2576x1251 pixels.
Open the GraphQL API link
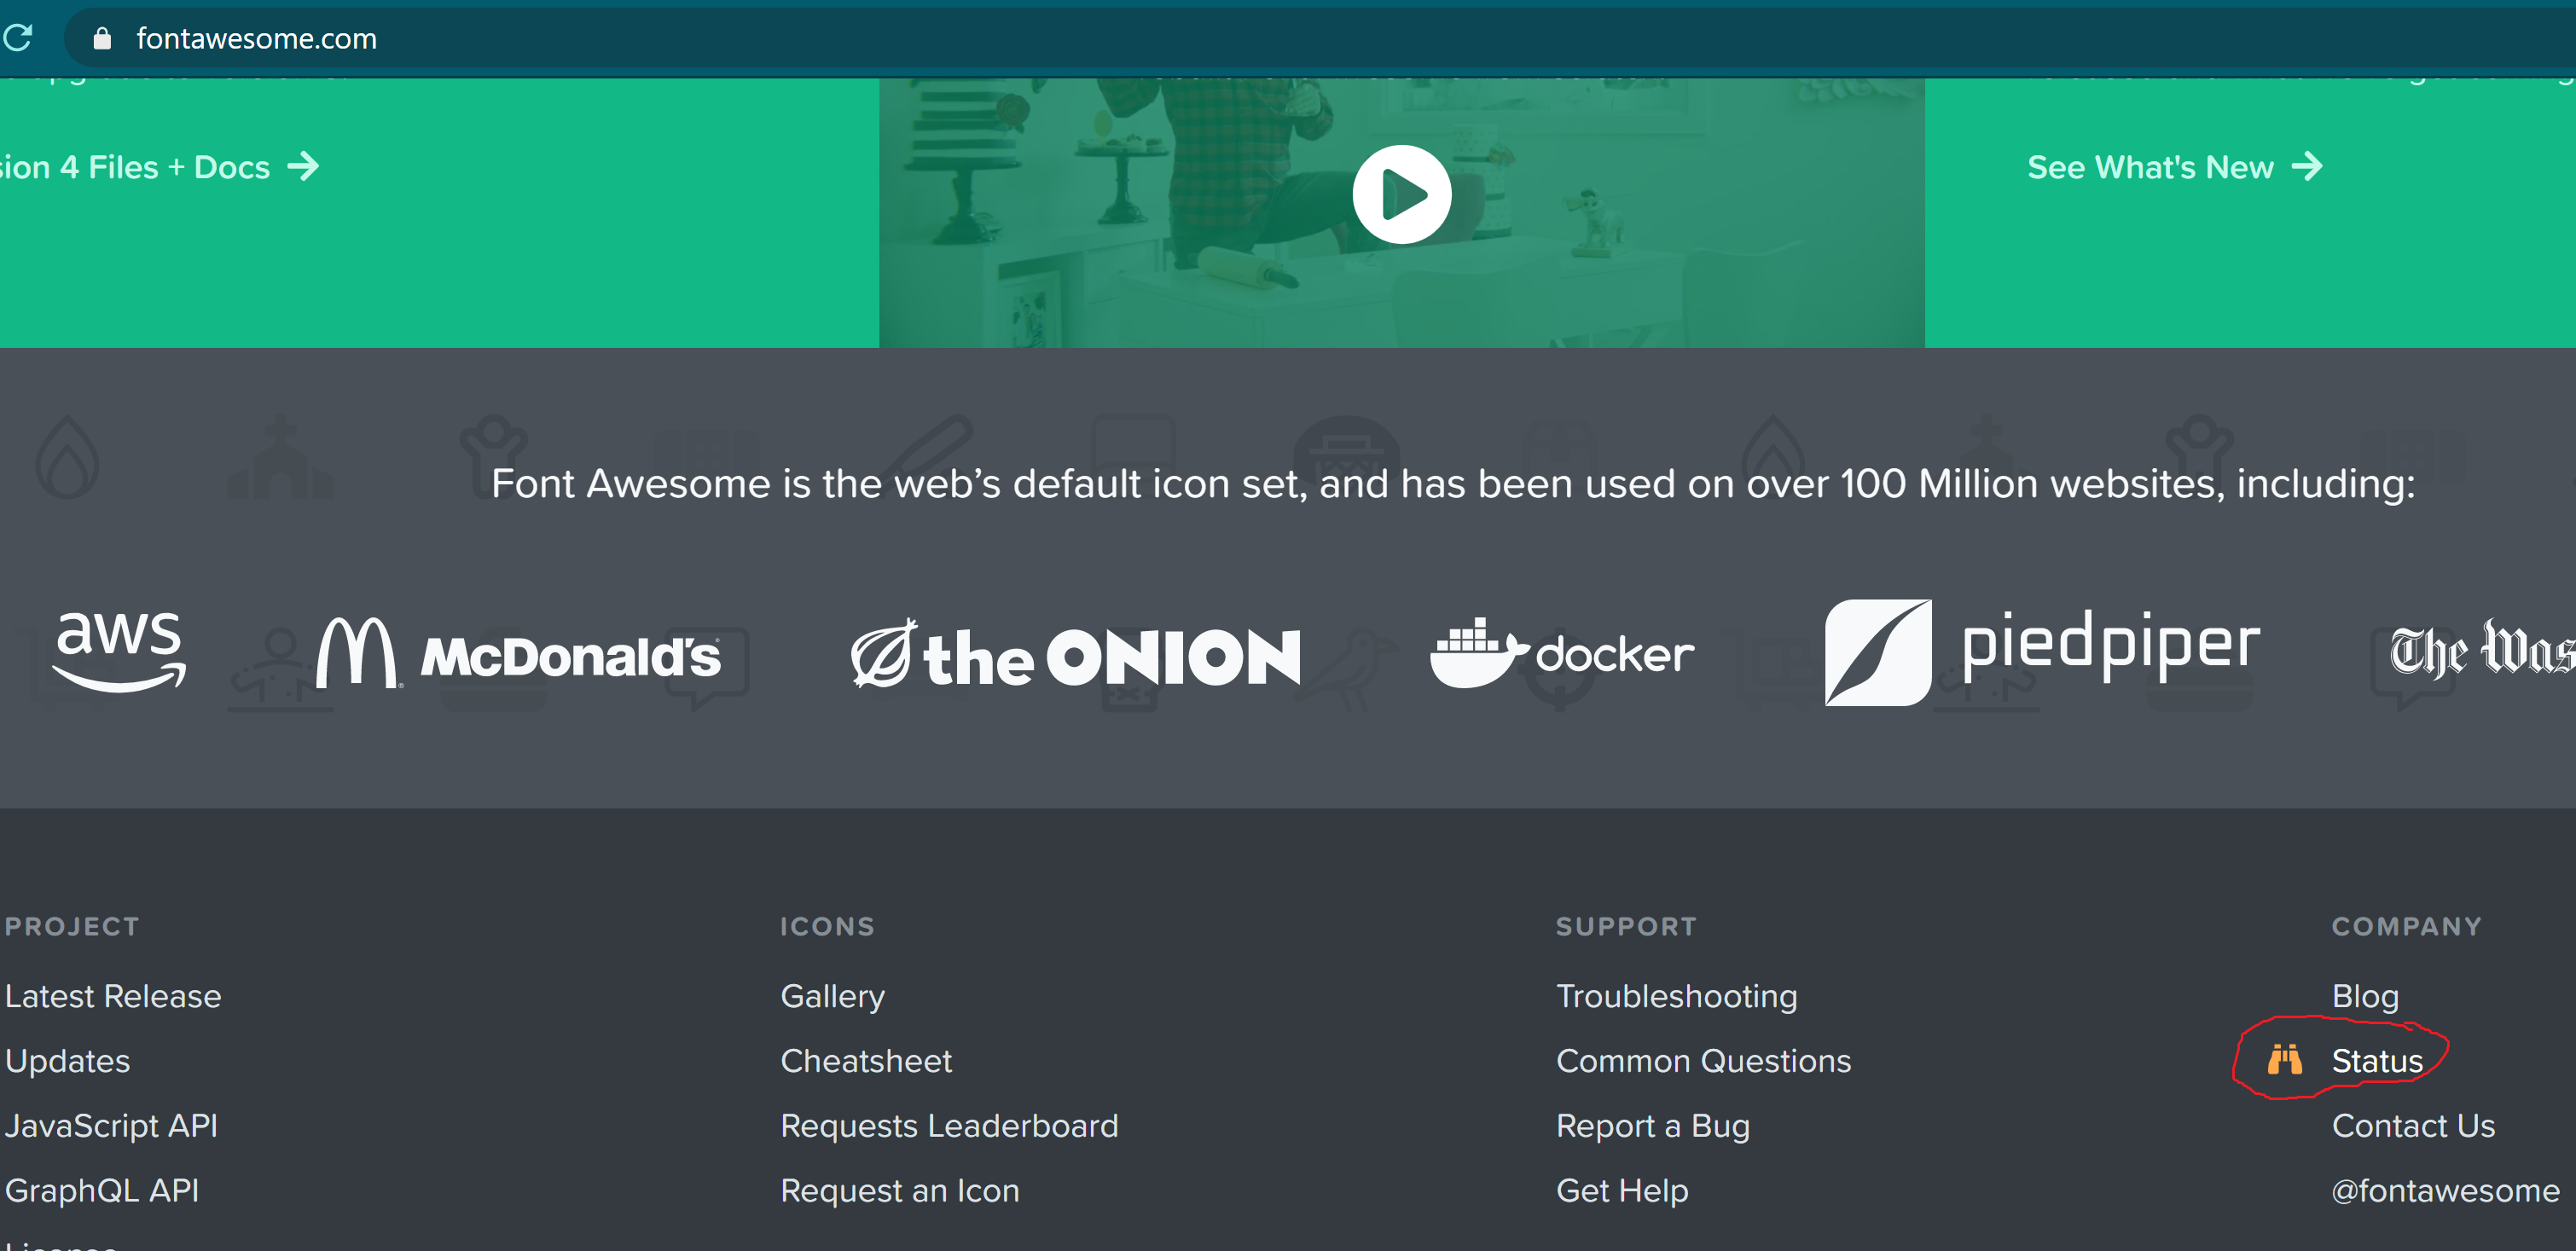(102, 1191)
